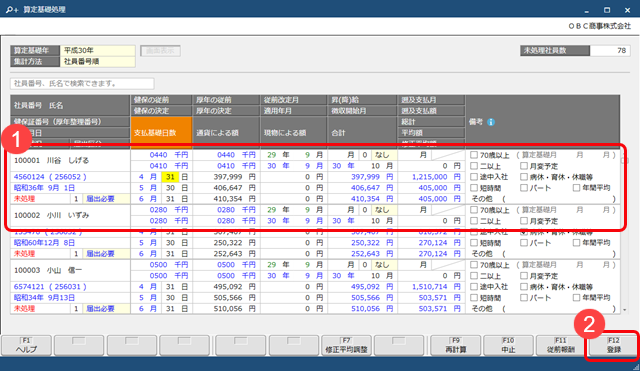Click 未処理 status for employee 100001
This screenshot has width=640, height=372.
pos(24,199)
